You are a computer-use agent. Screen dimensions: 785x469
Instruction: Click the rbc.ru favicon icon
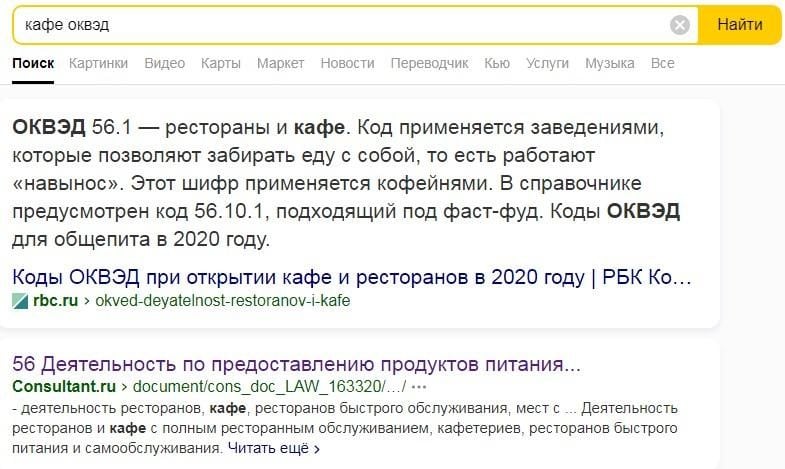pos(20,301)
